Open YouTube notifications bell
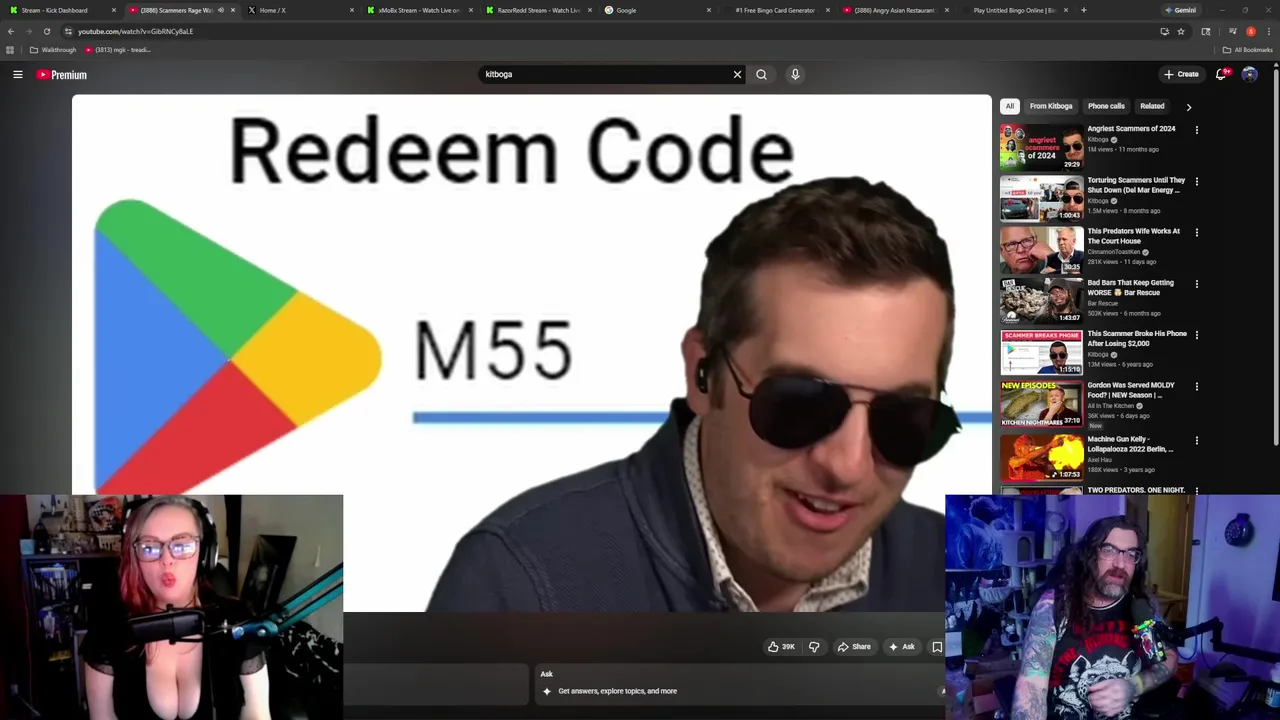 pyautogui.click(x=1221, y=74)
